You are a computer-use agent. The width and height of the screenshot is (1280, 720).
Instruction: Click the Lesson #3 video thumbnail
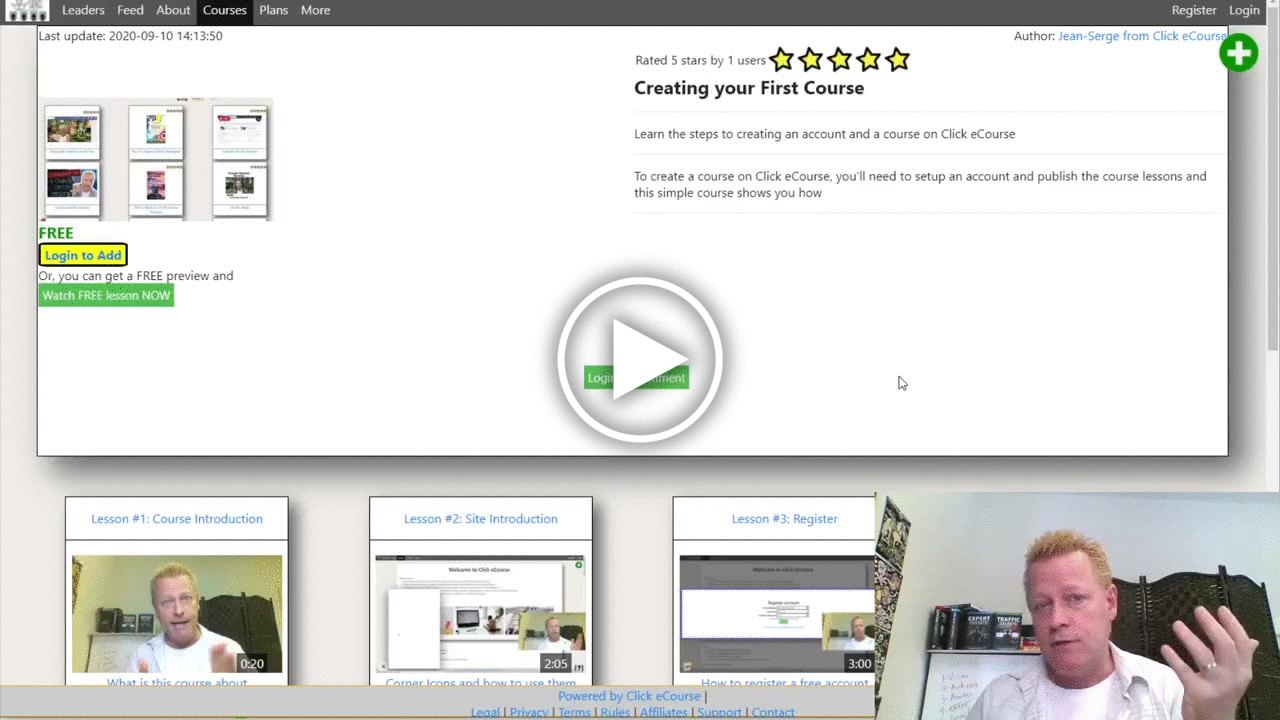tap(777, 614)
